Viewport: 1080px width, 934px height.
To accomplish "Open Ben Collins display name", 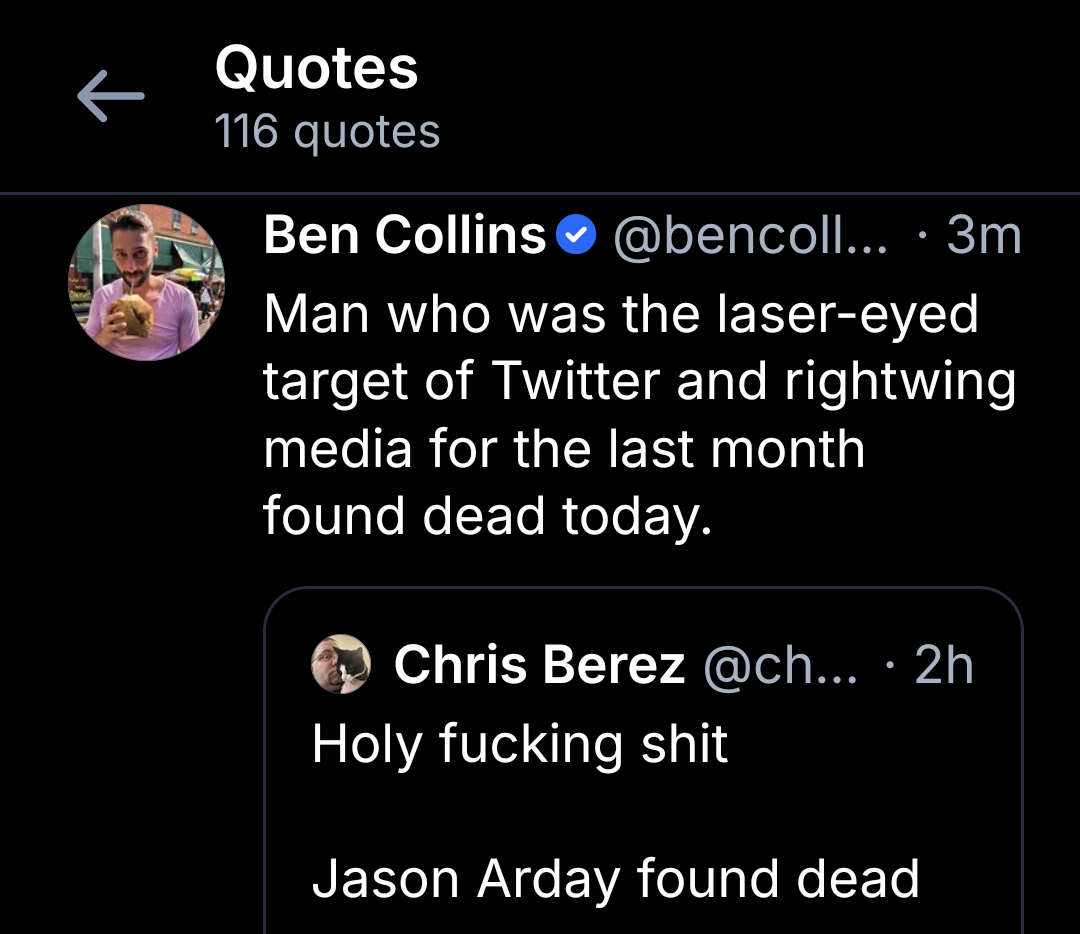I will (x=405, y=235).
